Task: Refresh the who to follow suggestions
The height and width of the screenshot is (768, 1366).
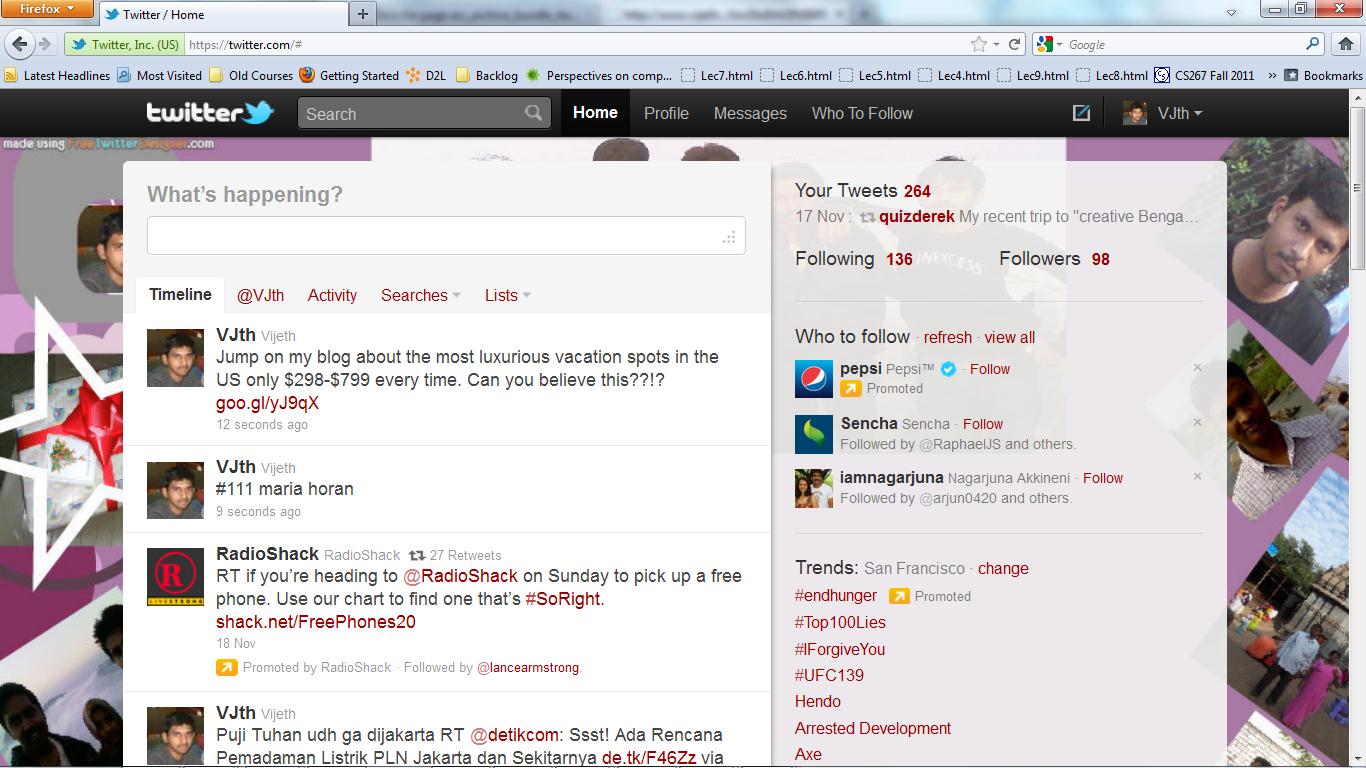Action: 948,337
